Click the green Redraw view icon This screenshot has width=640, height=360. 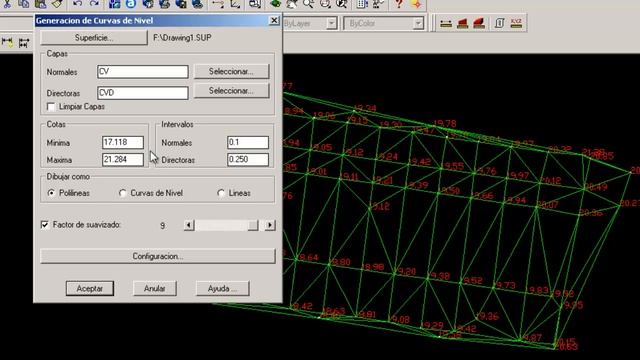276,4
